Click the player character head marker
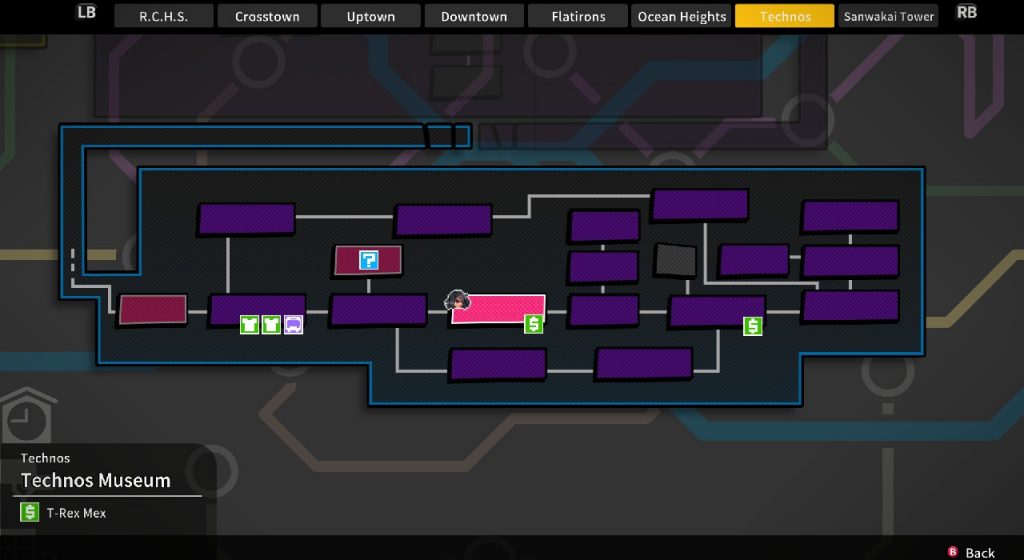 point(457,301)
